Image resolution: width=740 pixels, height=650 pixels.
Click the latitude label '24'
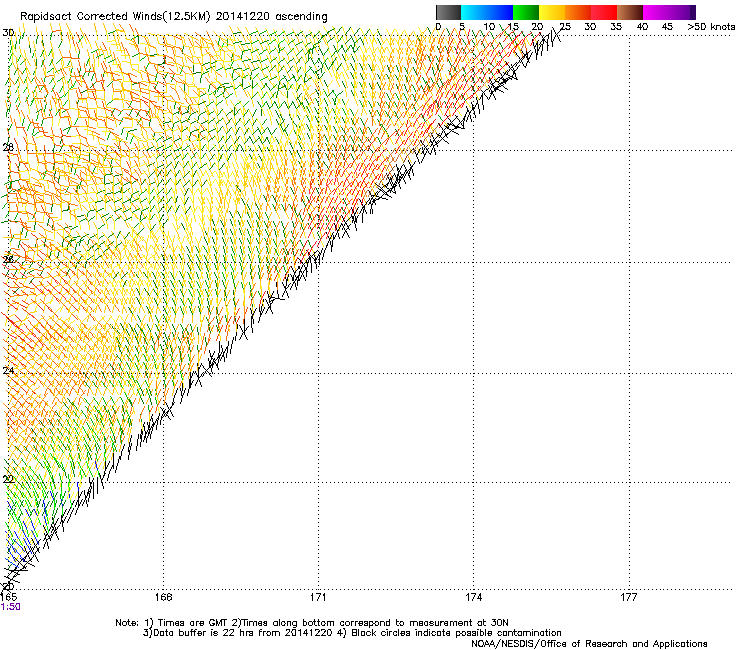(8, 371)
